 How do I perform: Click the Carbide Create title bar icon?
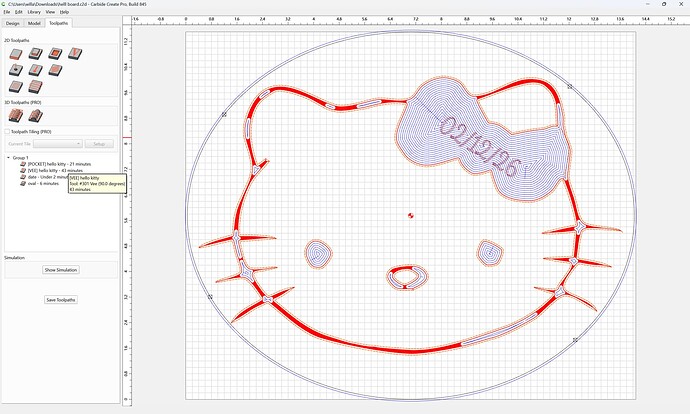(4, 4)
